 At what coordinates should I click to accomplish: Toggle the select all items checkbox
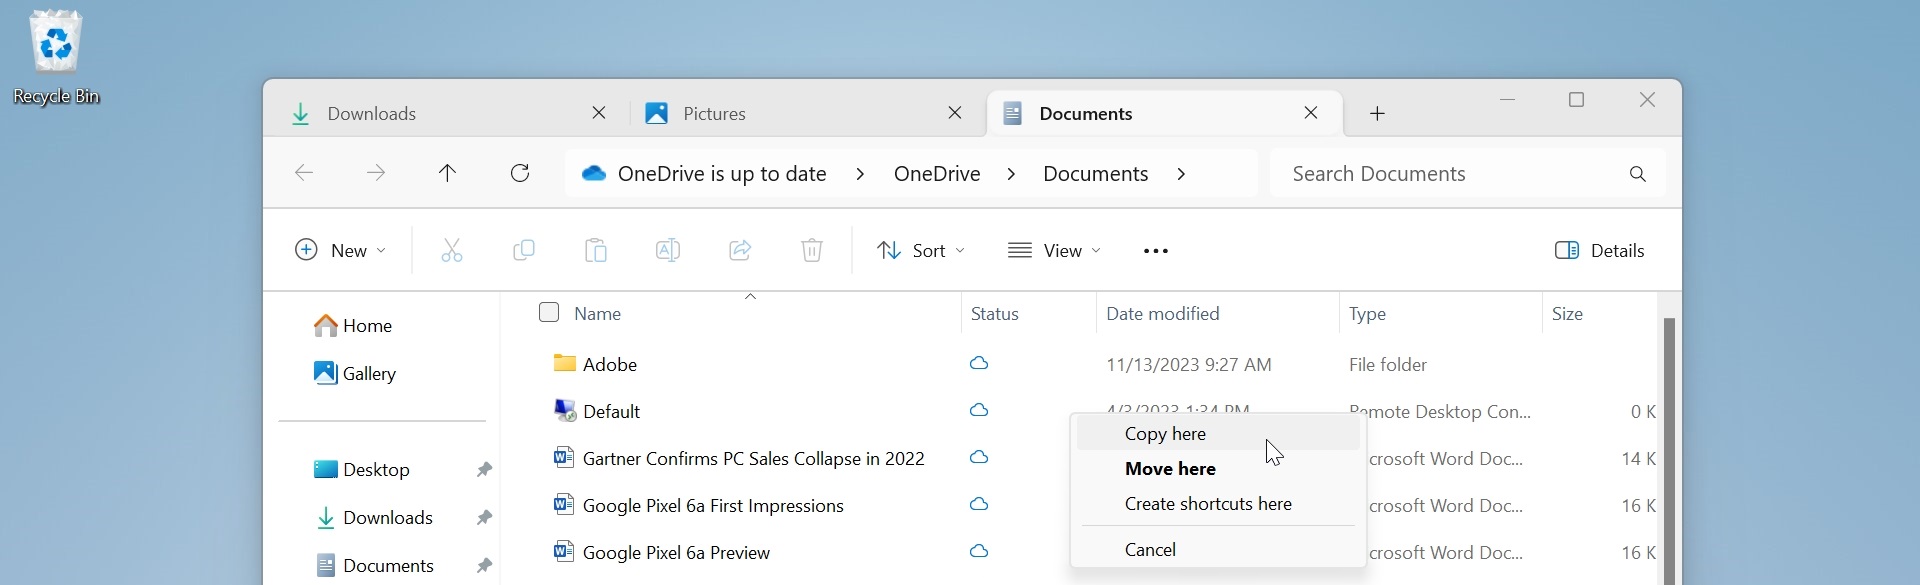tap(549, 313)
